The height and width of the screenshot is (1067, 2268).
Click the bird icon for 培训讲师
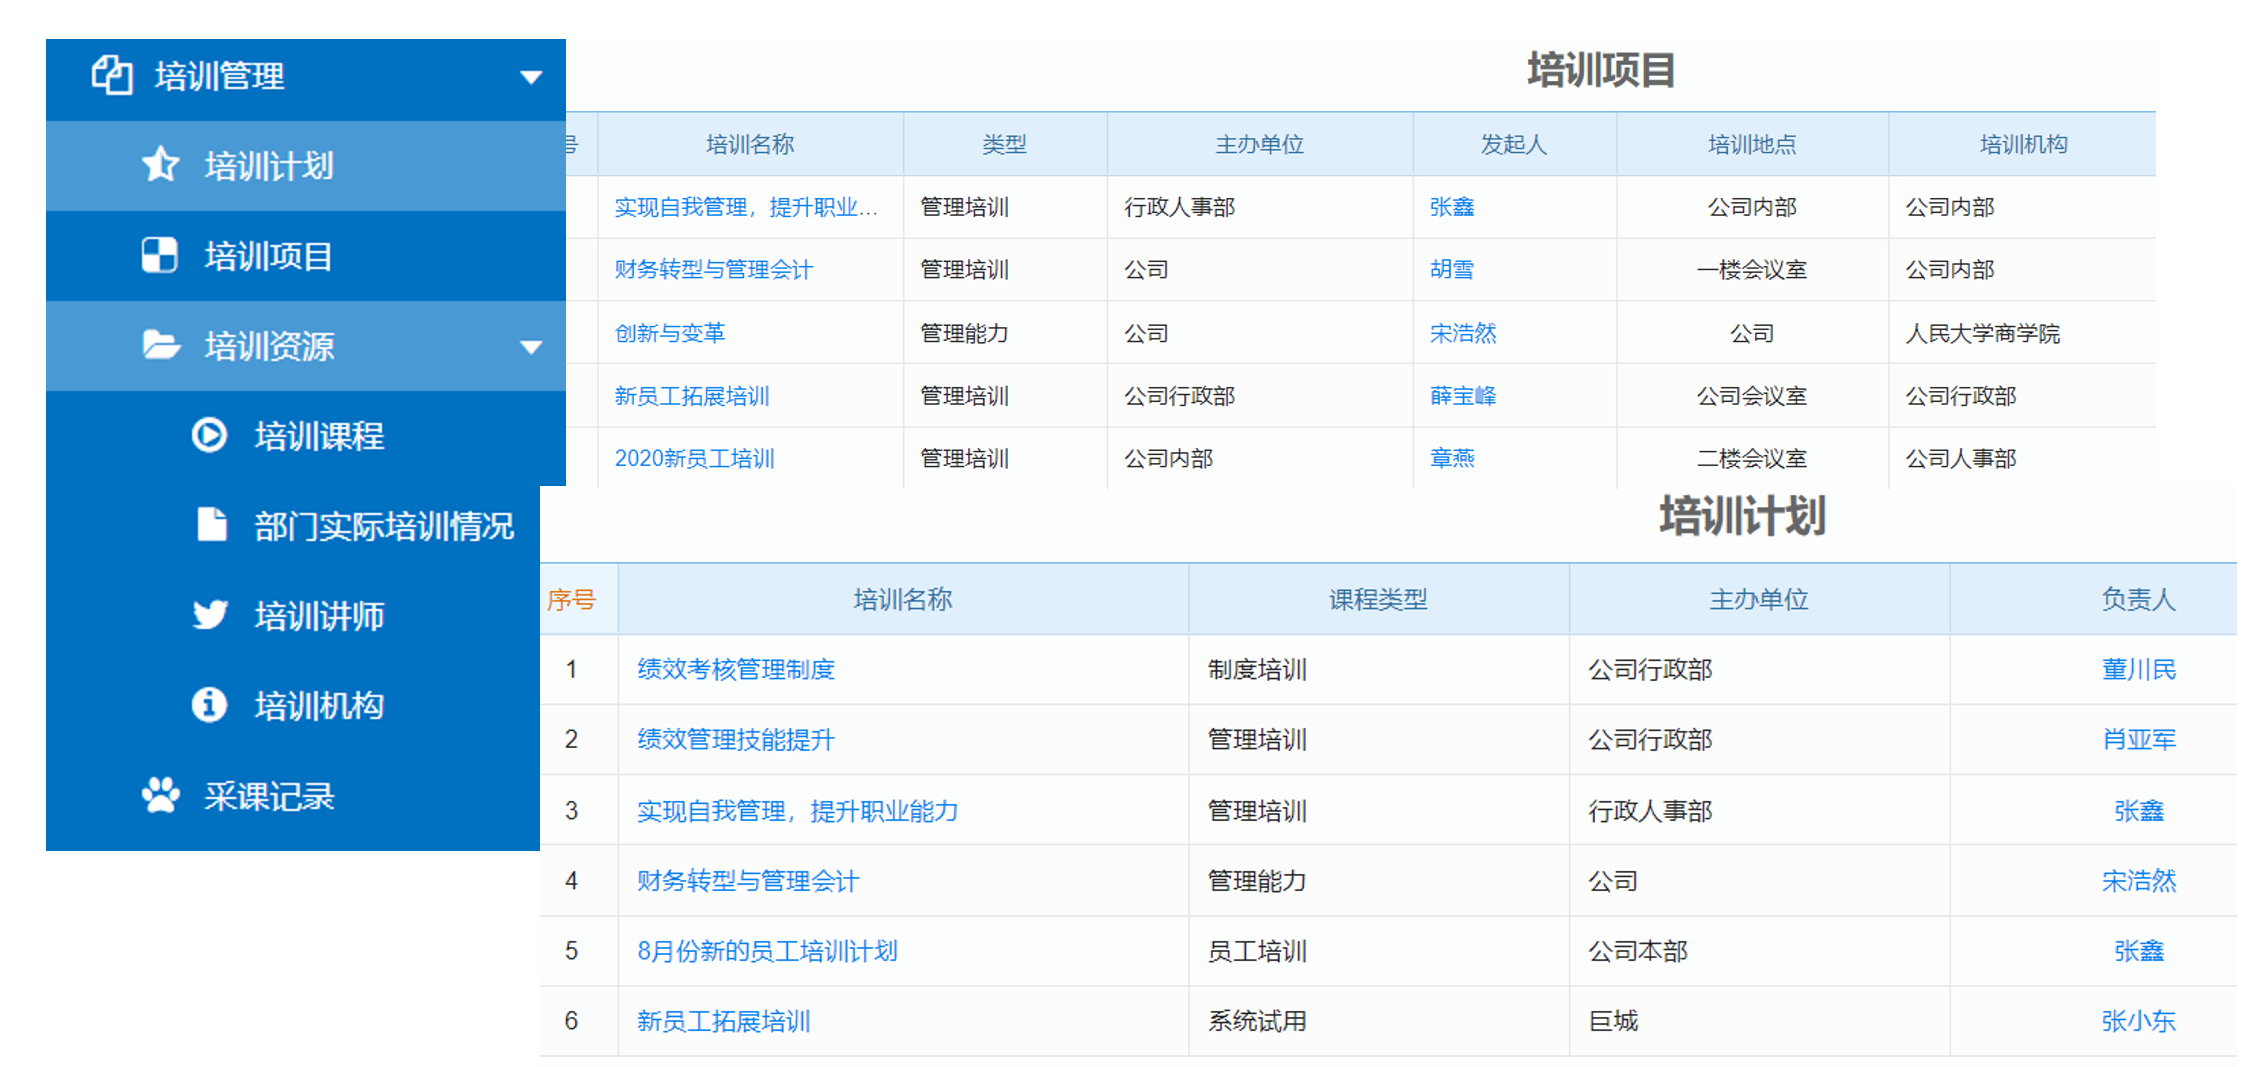tap(210, 614)
